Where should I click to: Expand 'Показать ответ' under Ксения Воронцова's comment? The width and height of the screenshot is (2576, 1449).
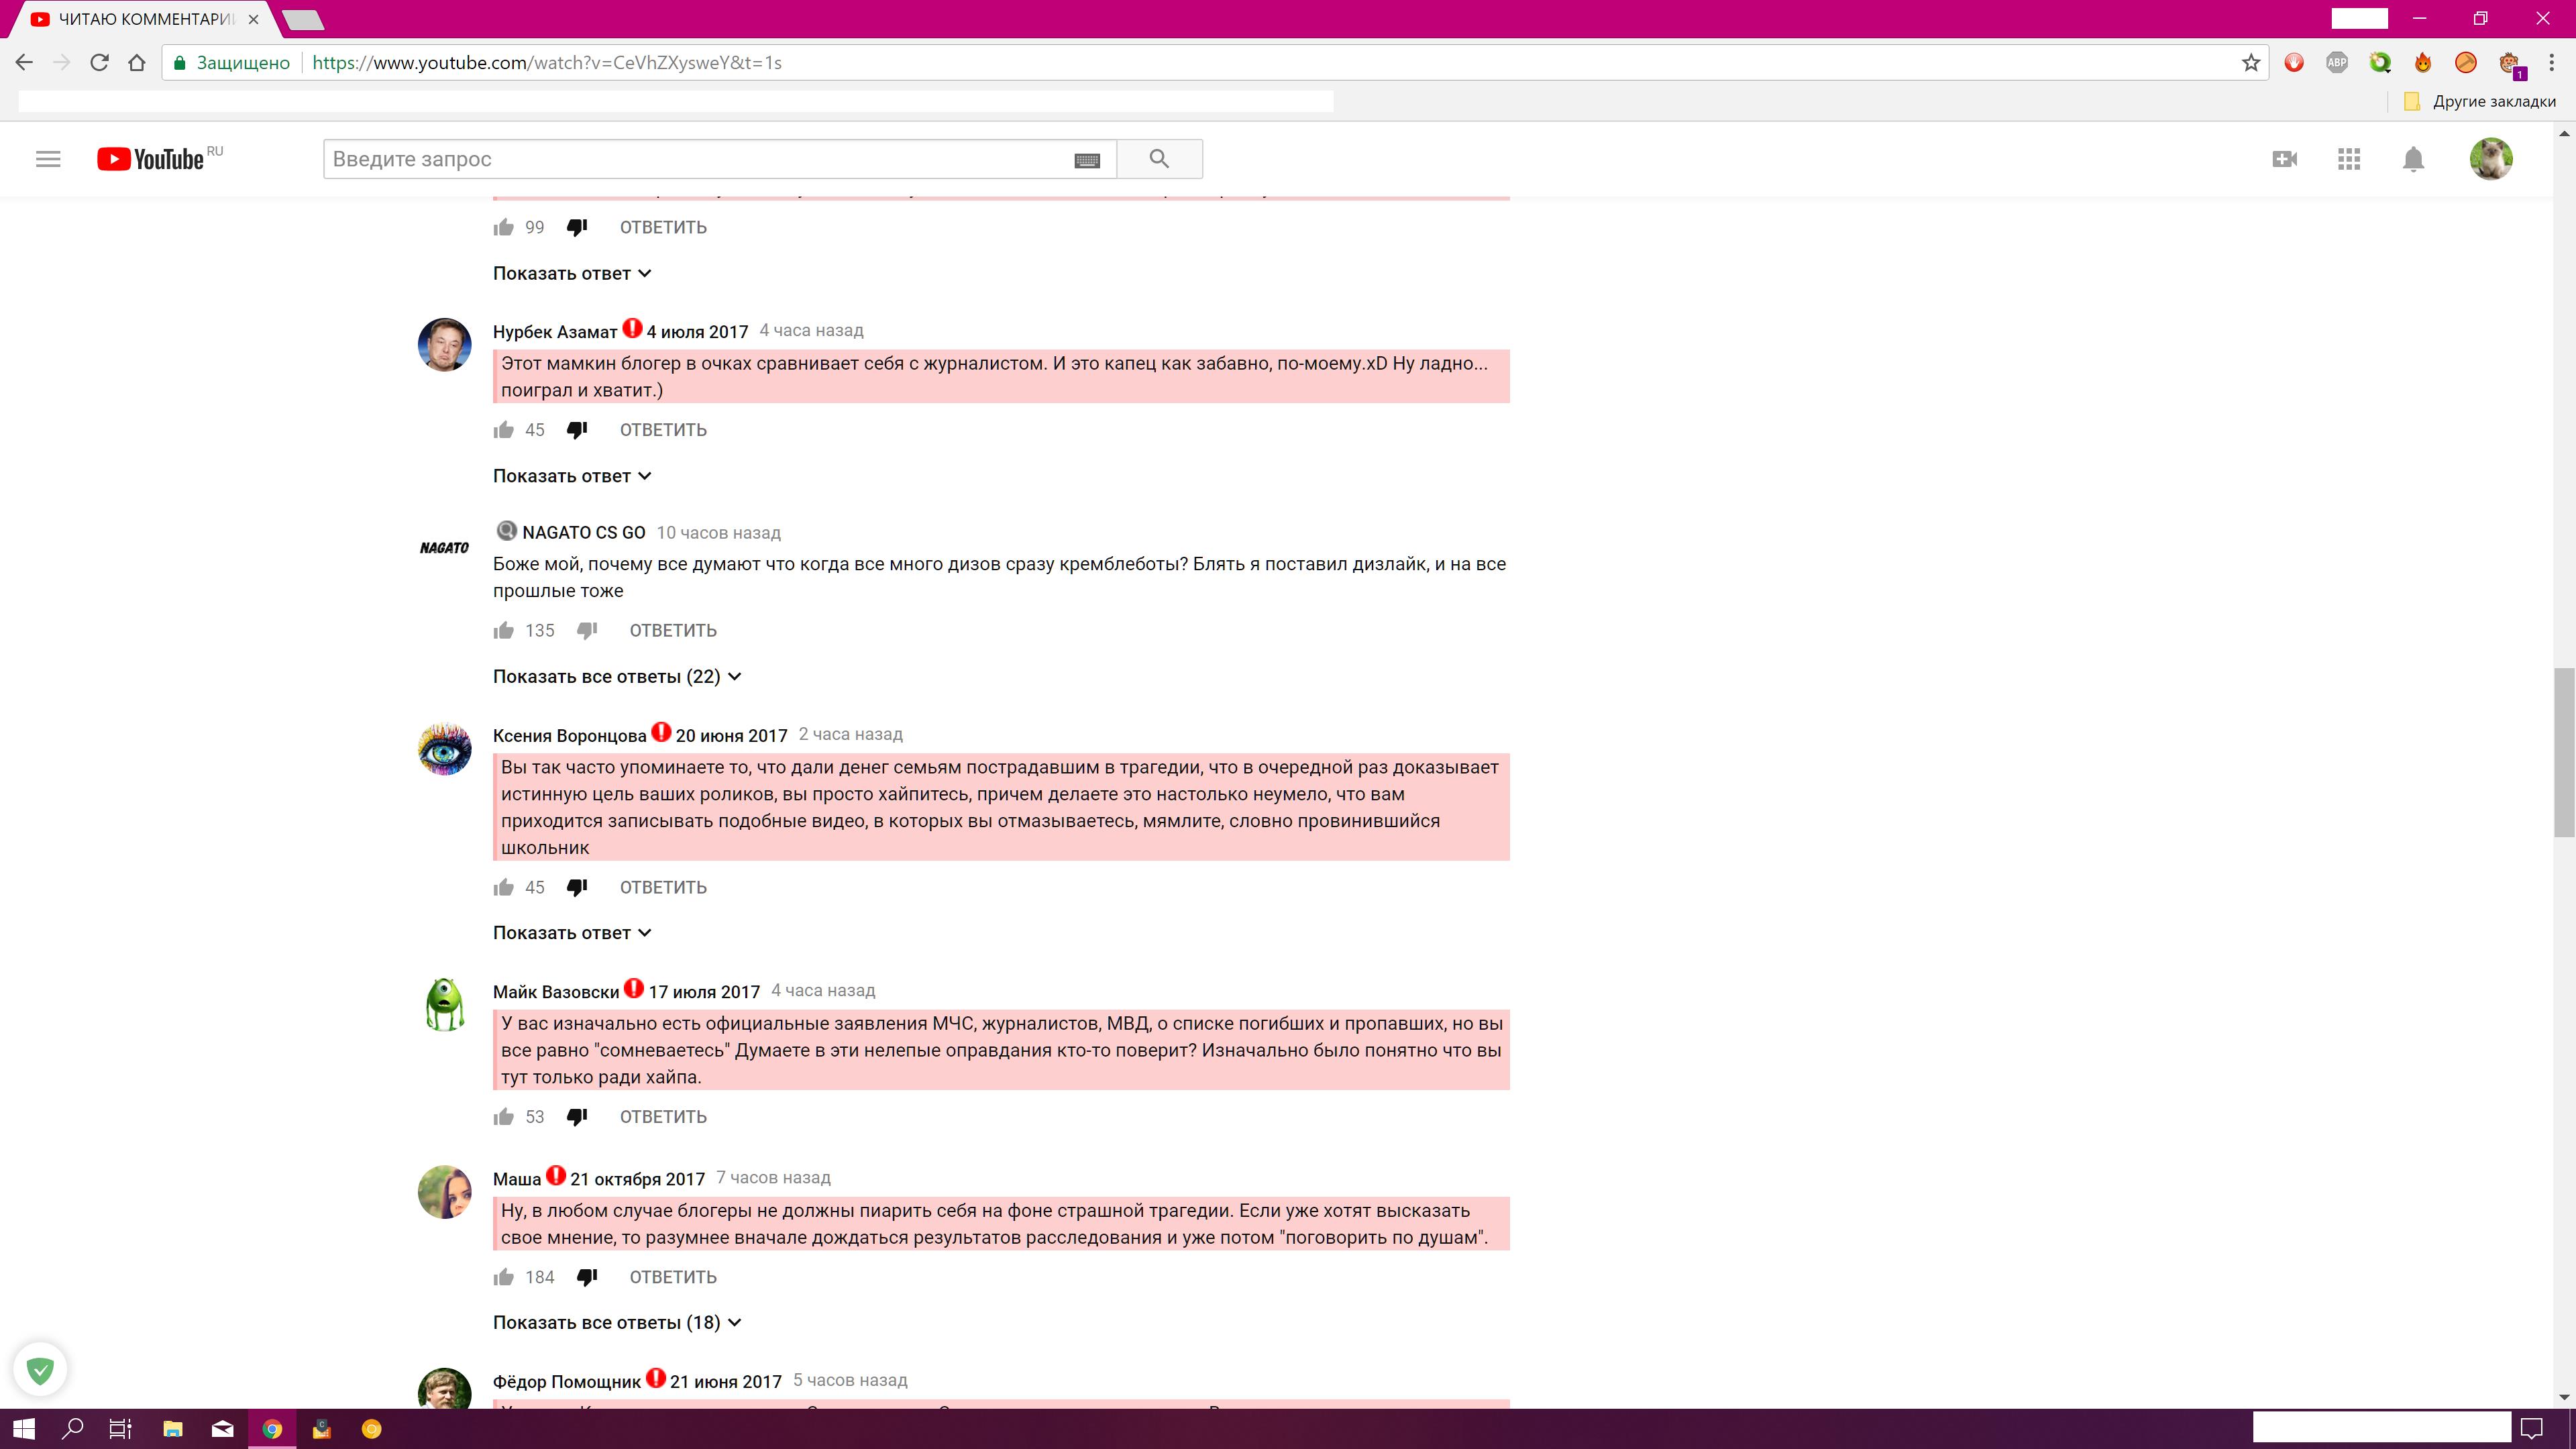click(572, 933)
